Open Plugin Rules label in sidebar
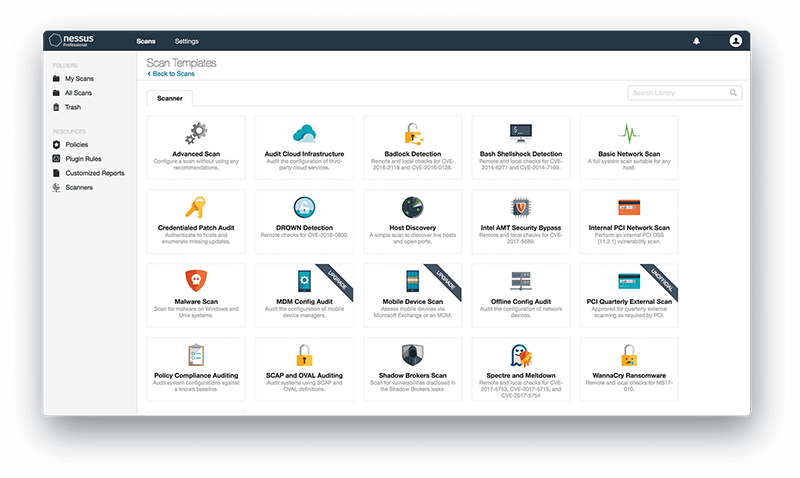Image resolution: width=800 pixels, height=478 pixels. [83, 159]
